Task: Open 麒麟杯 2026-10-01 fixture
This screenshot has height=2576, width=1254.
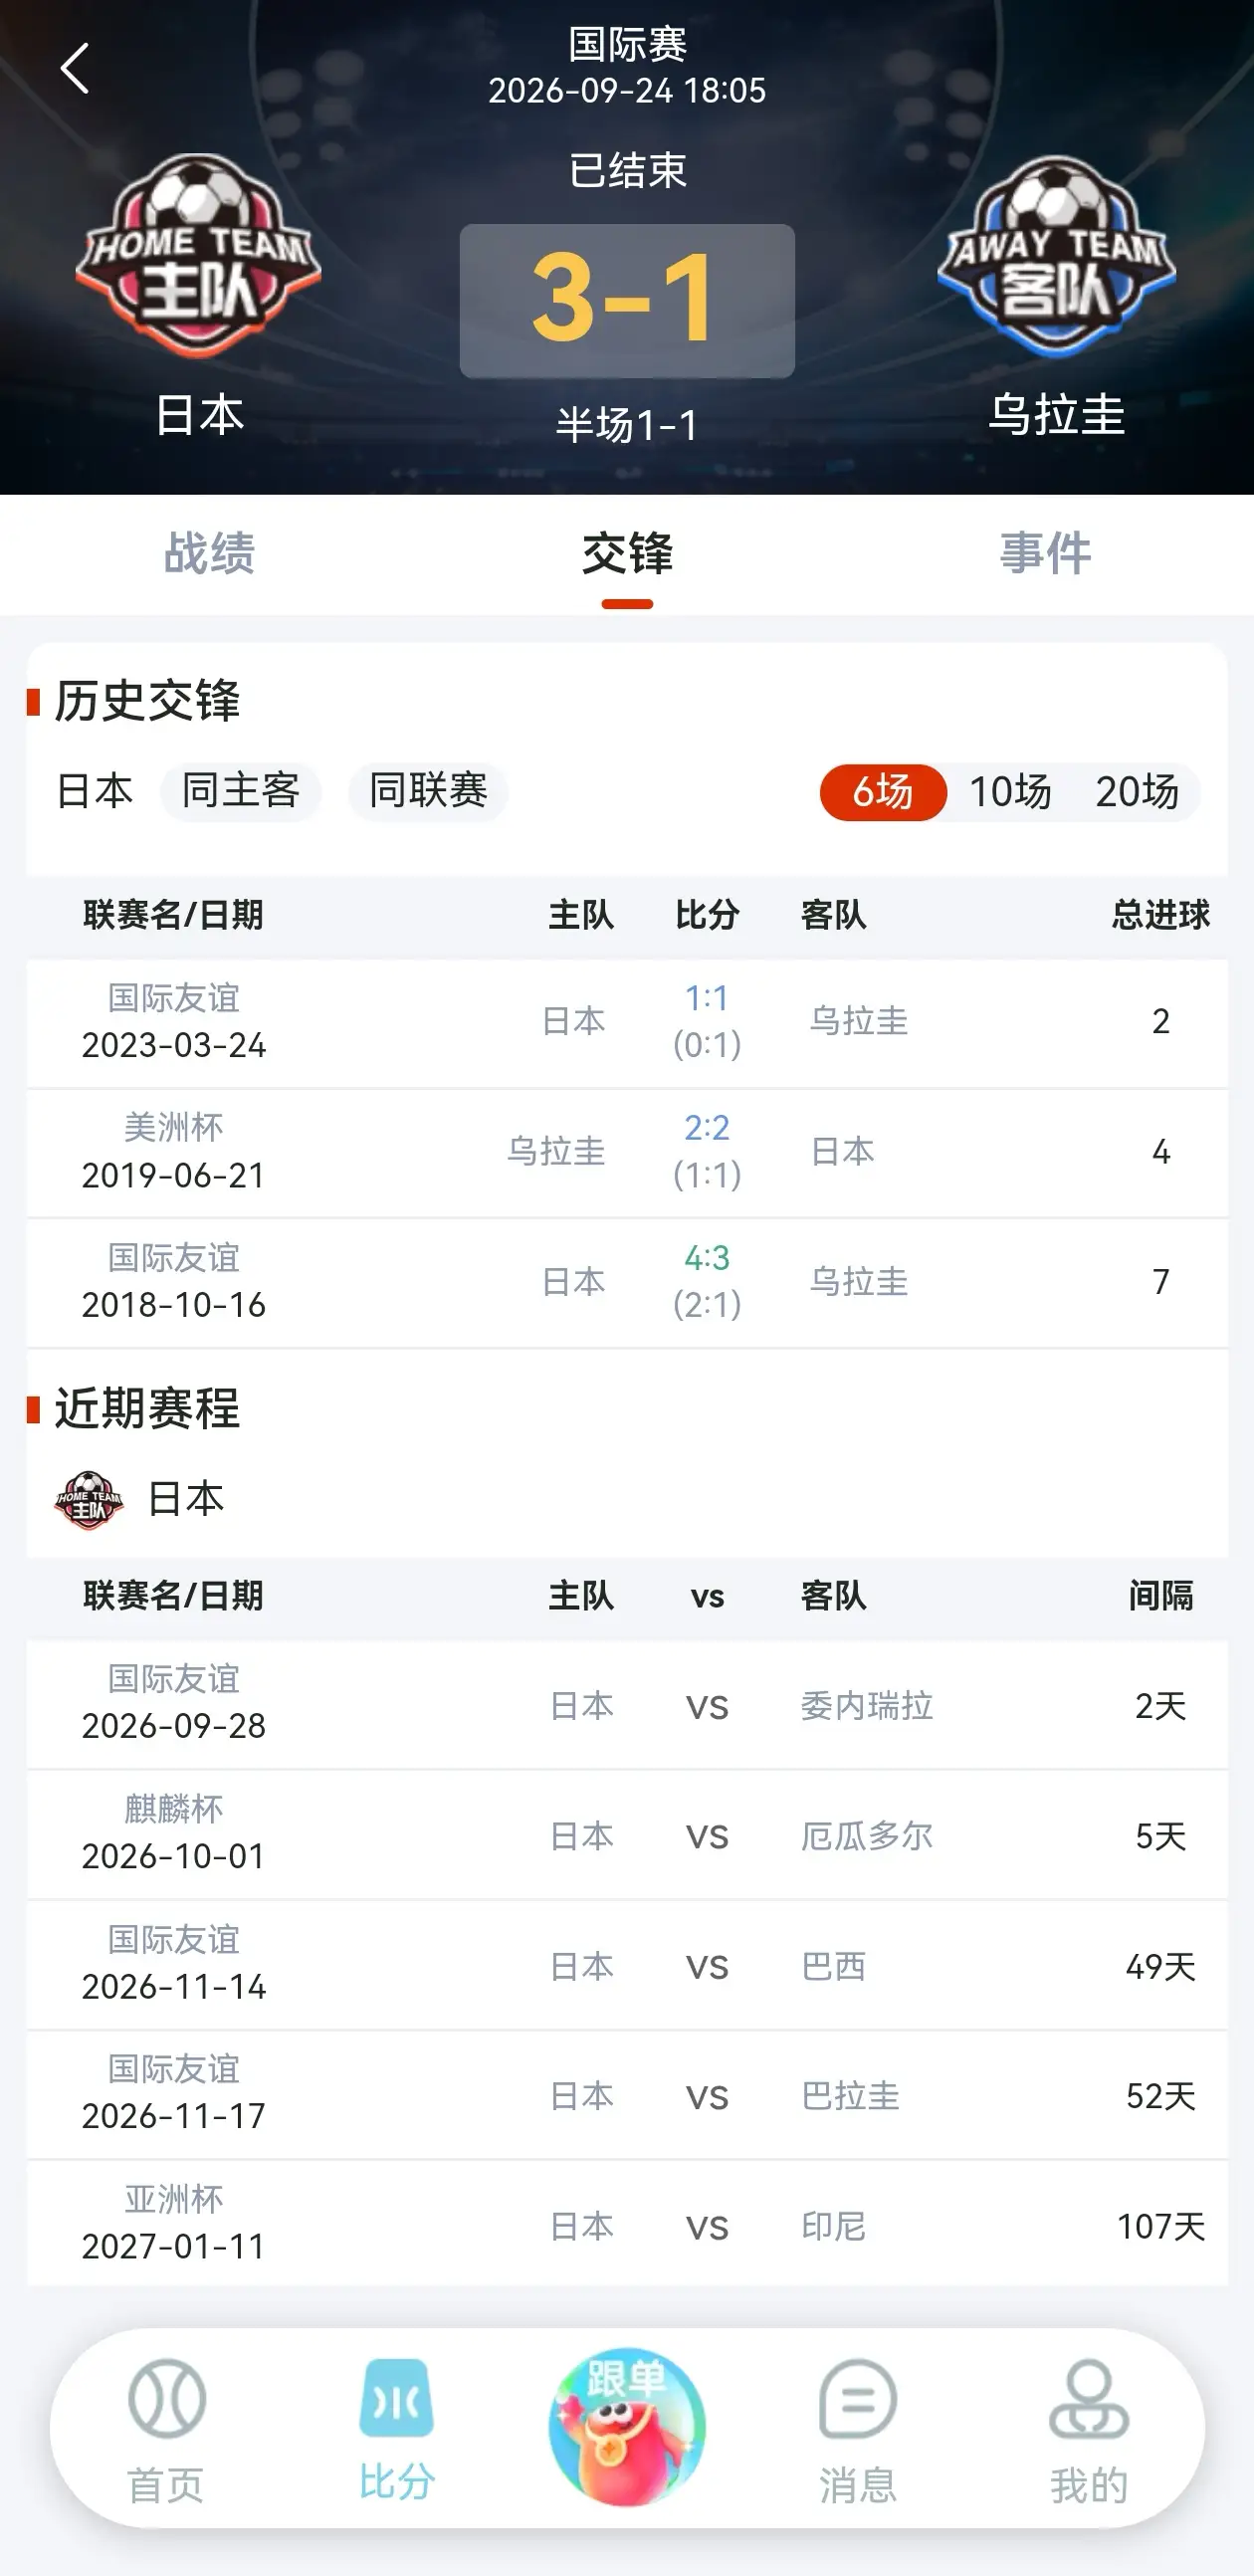Action: pyautogui.click(x=627, y=1834)
